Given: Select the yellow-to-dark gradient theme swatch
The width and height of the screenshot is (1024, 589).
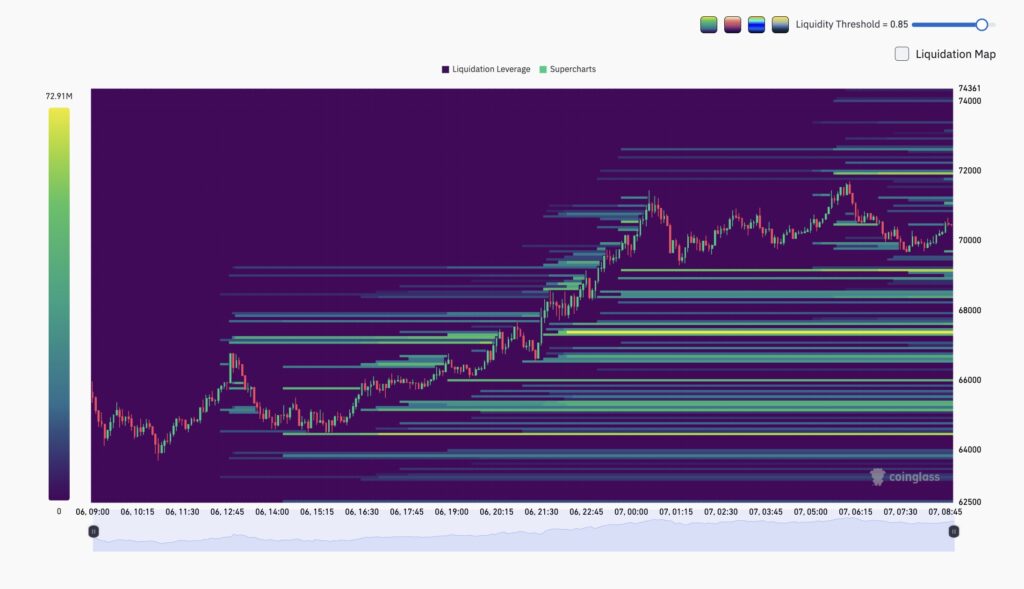Looking at the screenshot, I should [x=781, y=25].
